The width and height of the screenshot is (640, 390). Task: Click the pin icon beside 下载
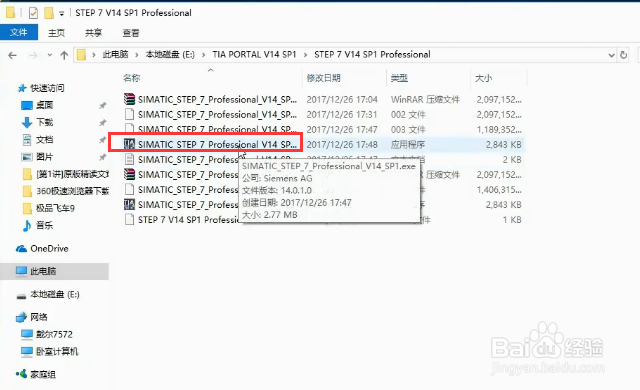pyautogui.click(x=102, y=123)
